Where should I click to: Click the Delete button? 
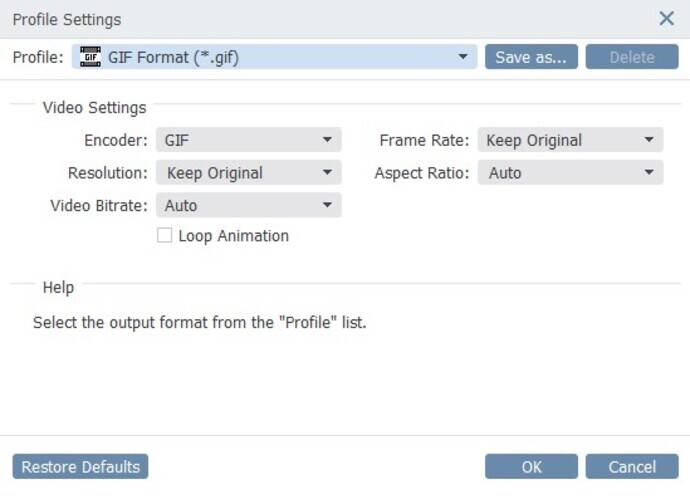631,57
